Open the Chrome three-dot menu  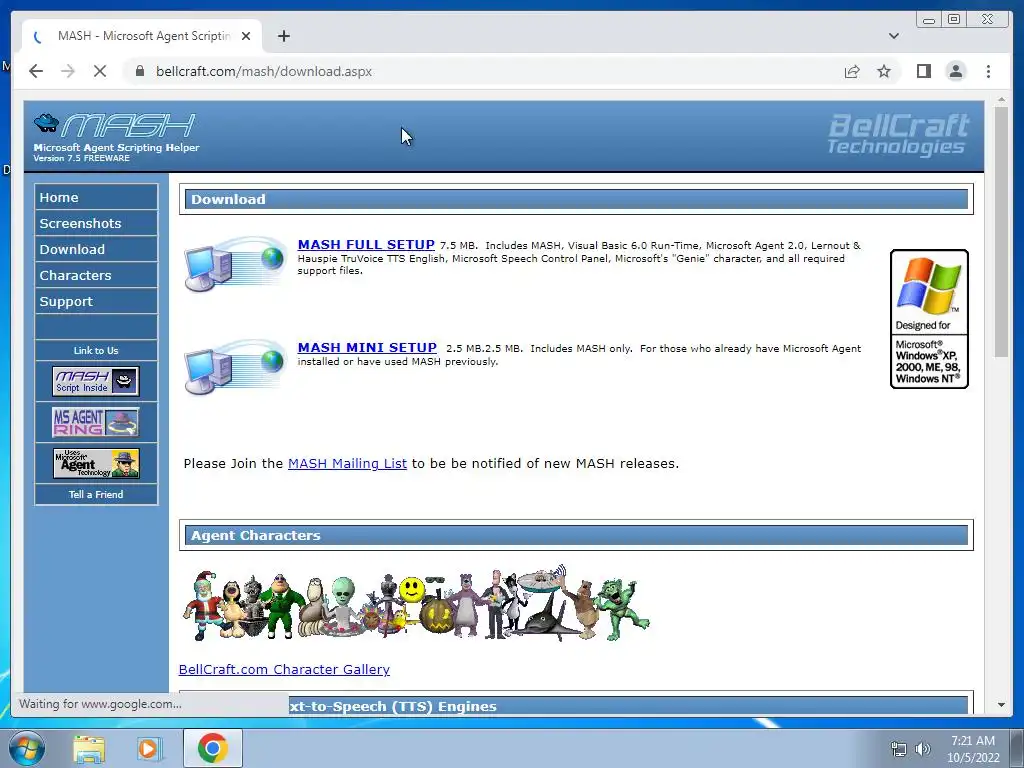click(x=988, y=71)
